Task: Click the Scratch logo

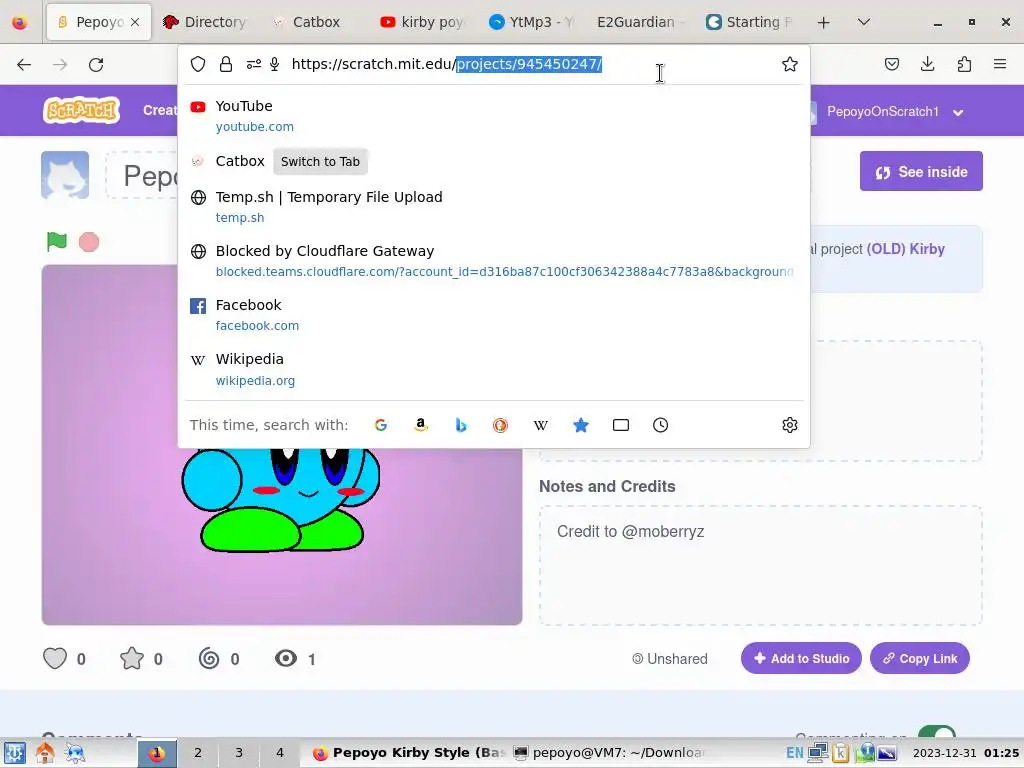Action: (x=82, y=110)
